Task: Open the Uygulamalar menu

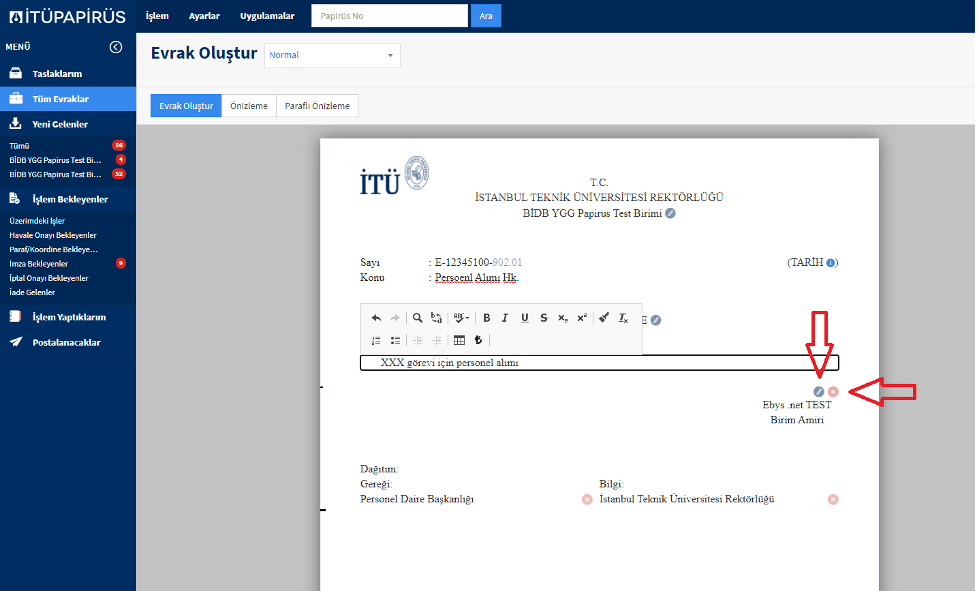Action: tap(267, 16)
